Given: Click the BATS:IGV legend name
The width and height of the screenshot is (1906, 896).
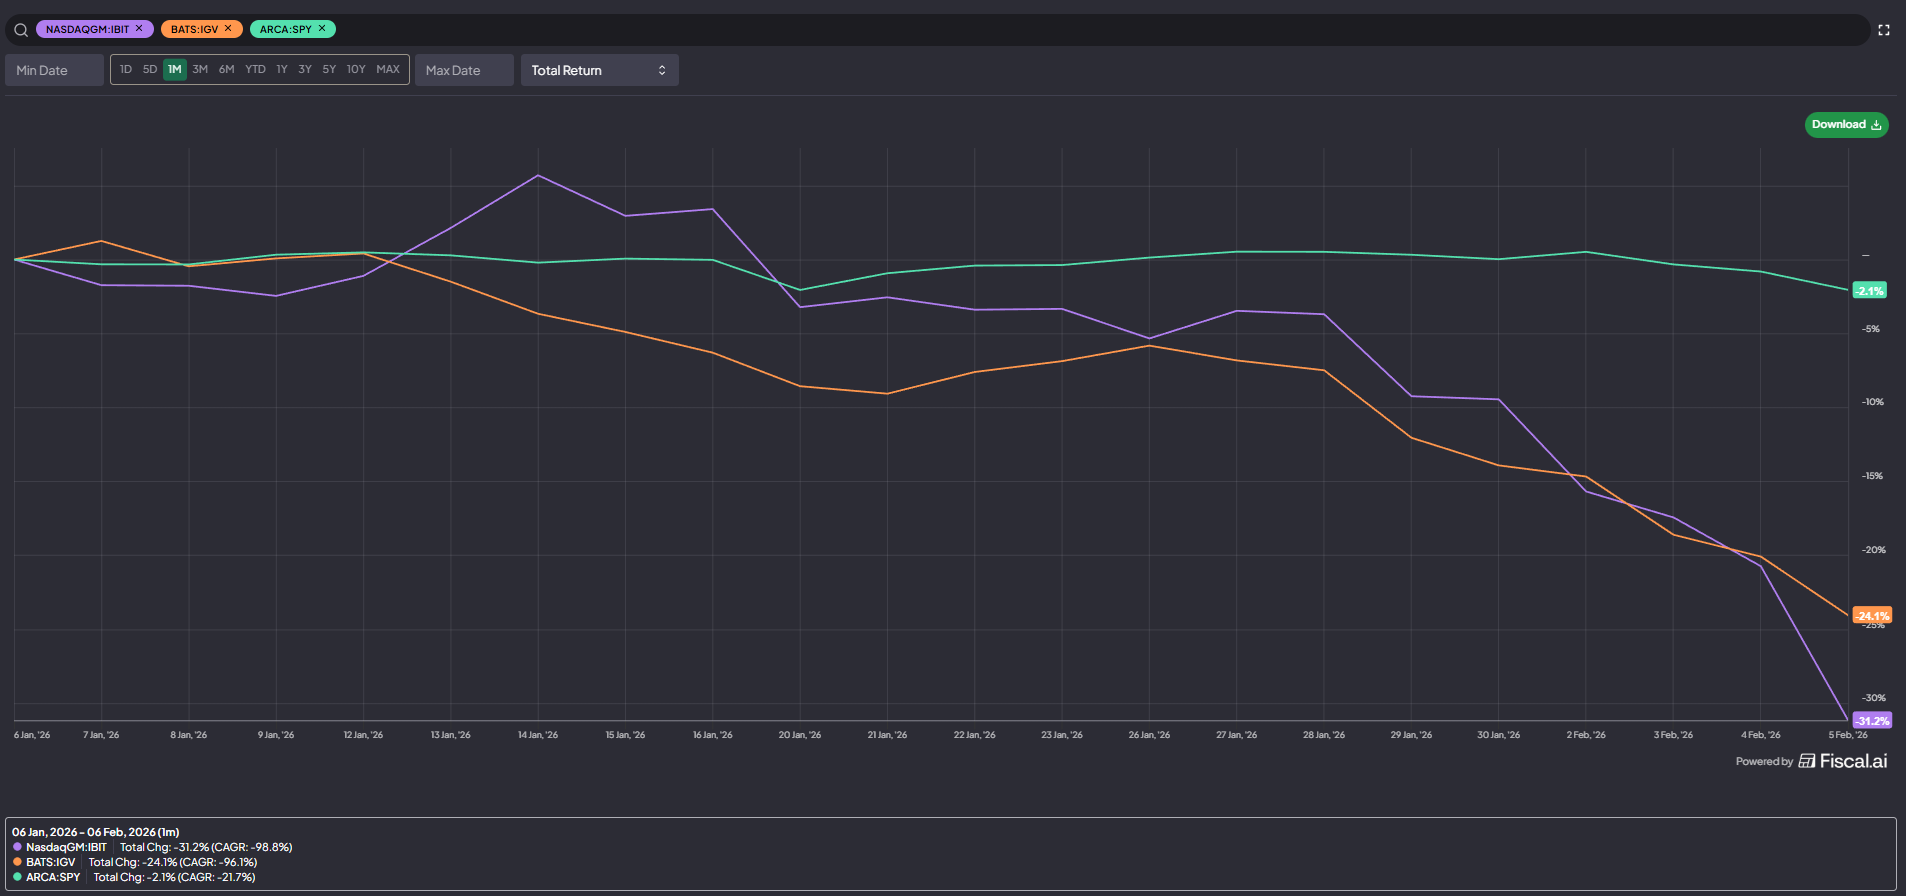Looking at the screenshot, I should click(x=50, y=862).
